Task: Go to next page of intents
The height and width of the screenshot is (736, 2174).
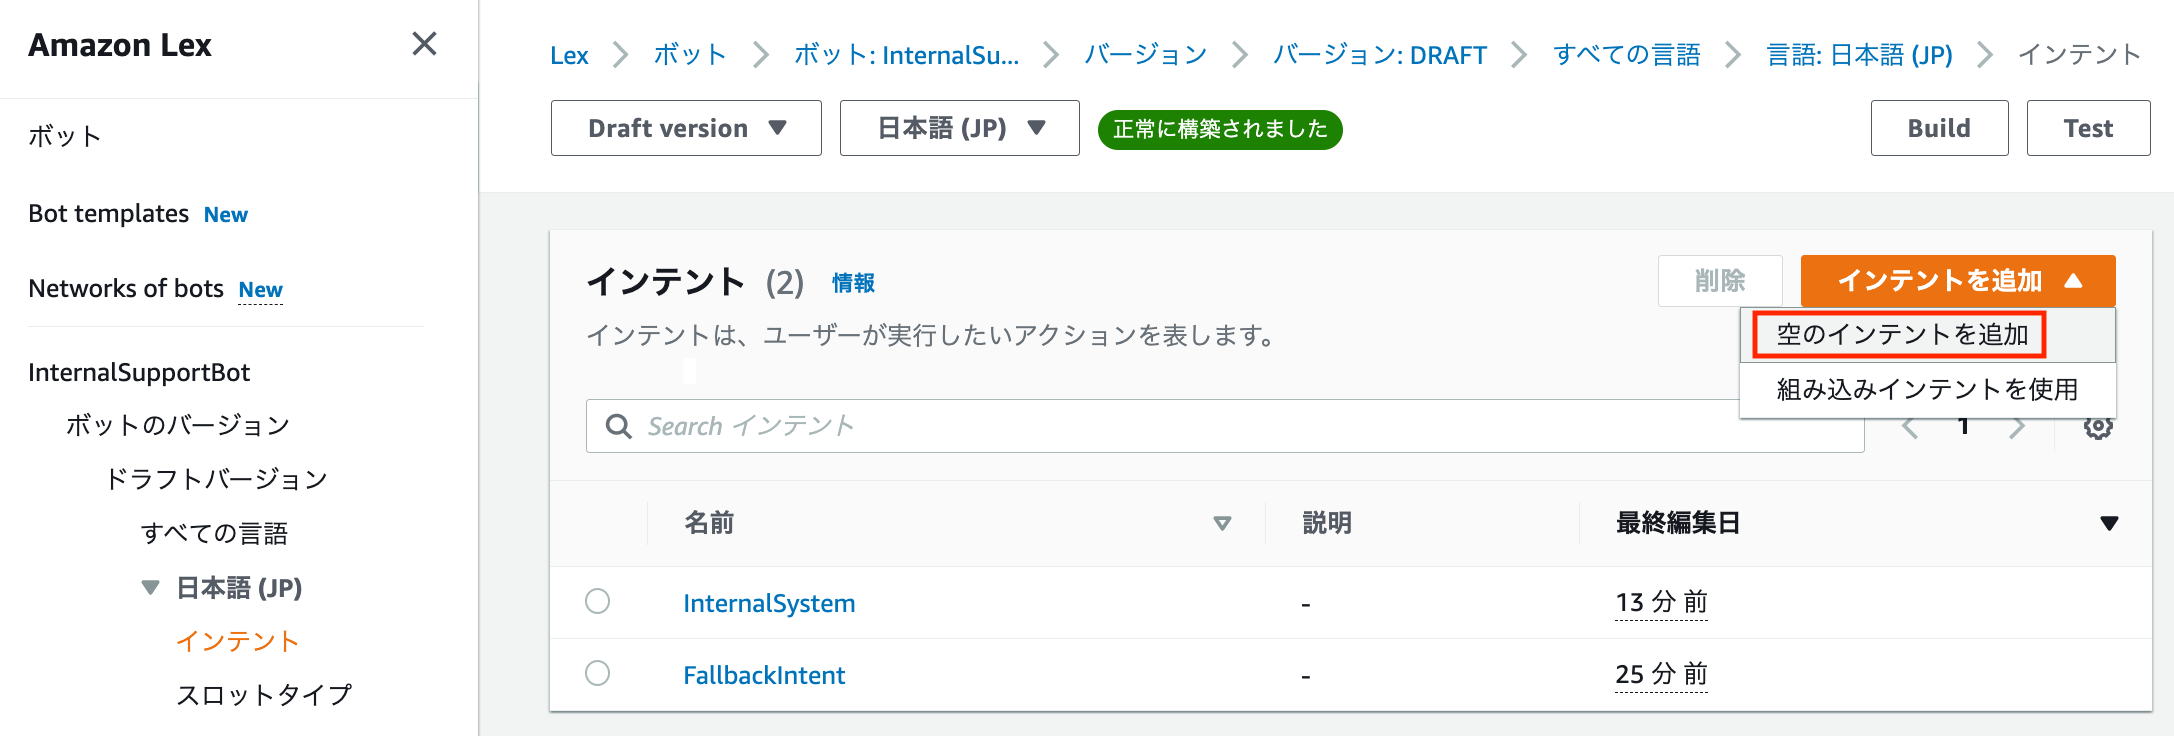Action: 2017,427
